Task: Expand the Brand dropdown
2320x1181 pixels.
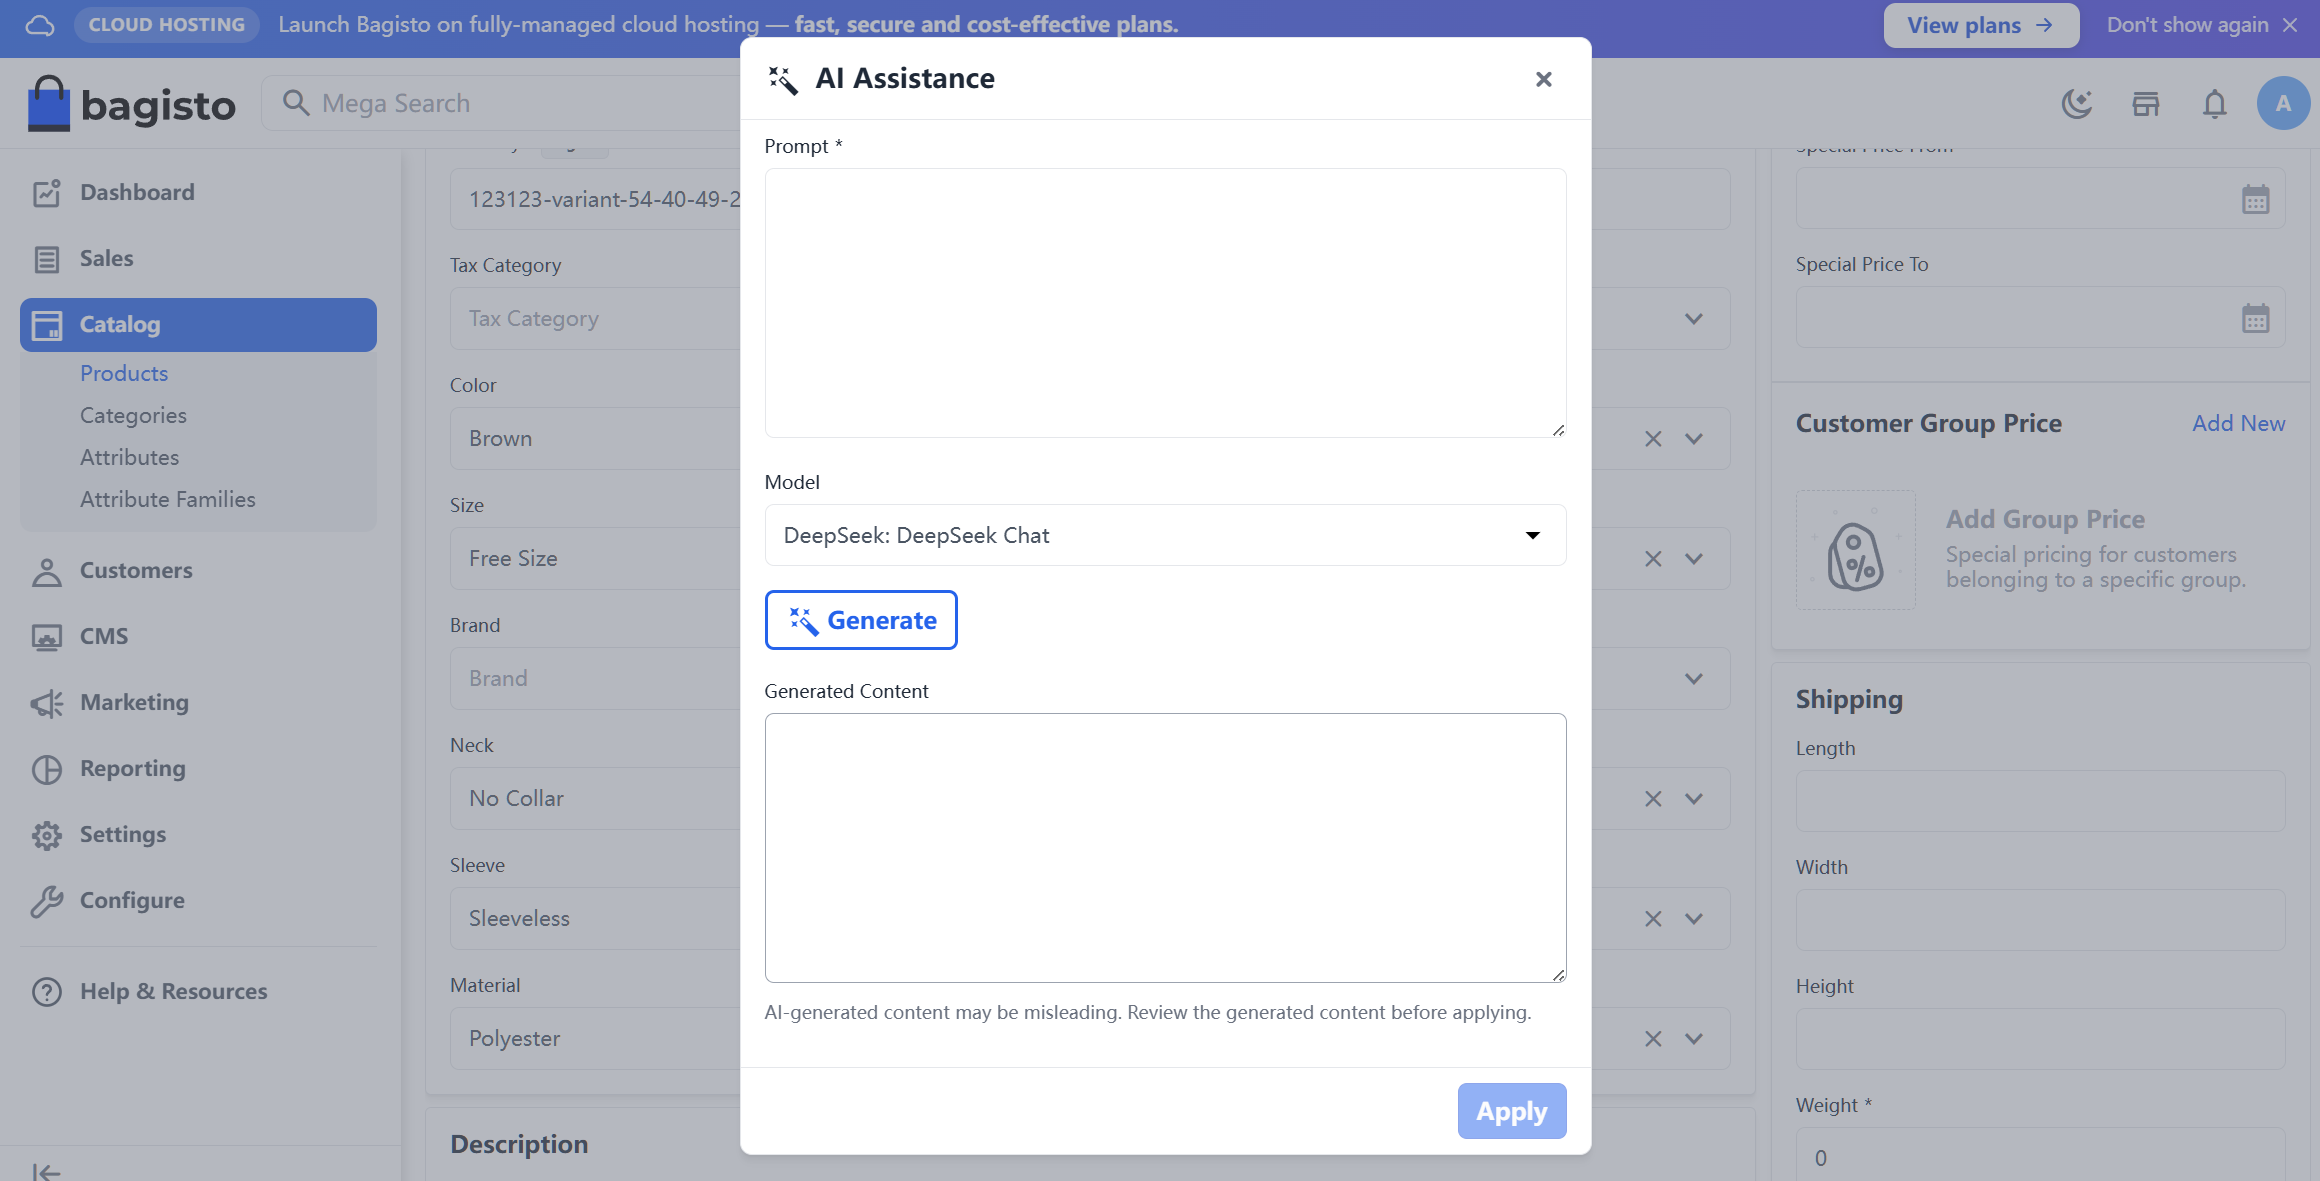Action: 1693,679
